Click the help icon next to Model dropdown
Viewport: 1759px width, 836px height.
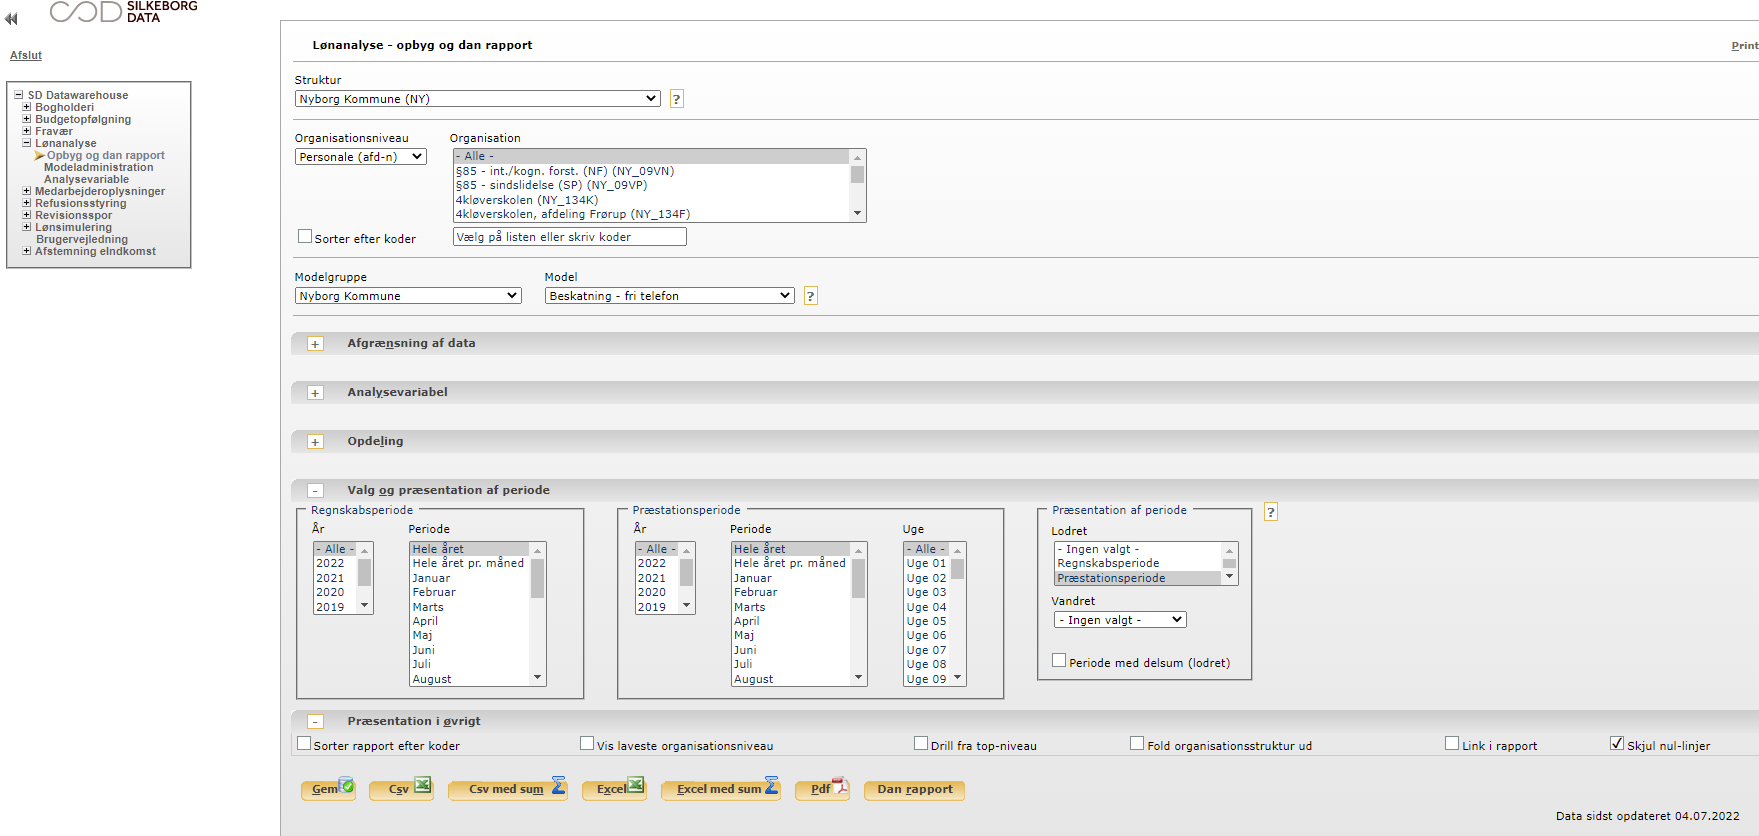[x=810, y=296]
